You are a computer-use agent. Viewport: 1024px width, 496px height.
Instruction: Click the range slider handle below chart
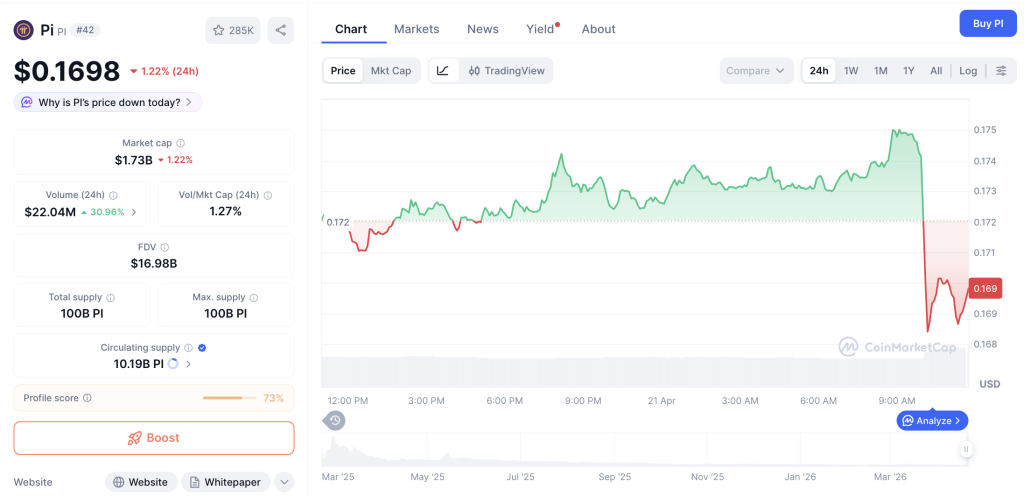pos(966,449)
